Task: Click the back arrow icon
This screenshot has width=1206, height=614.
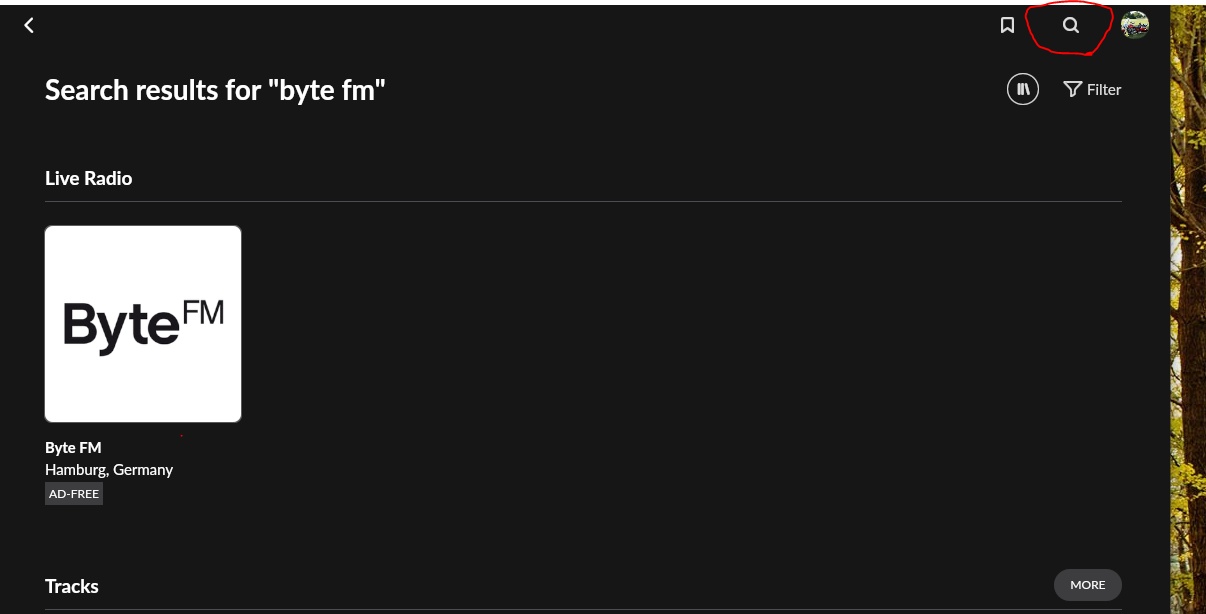Action: click(x=29, y=25)
